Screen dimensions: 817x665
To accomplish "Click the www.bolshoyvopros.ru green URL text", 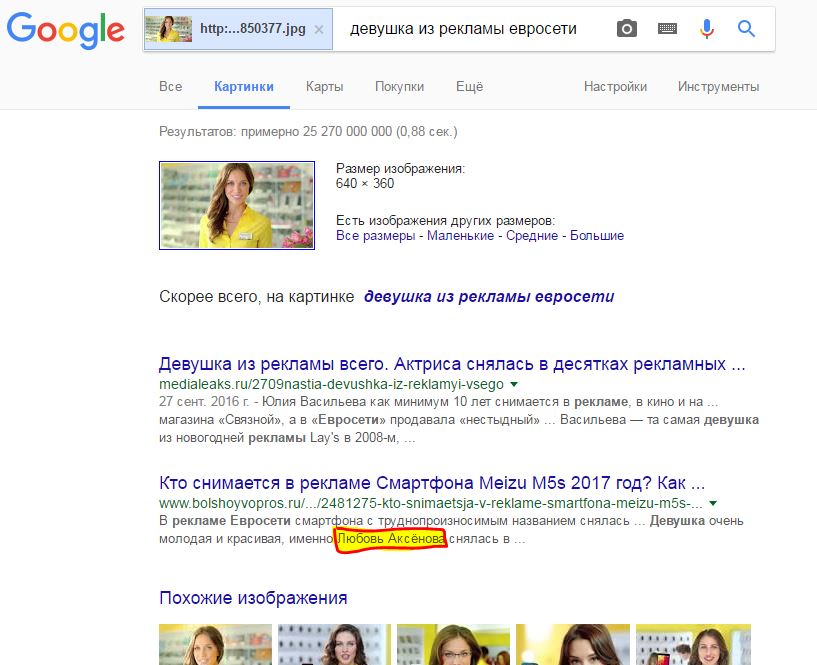I will tap(430, 503).
